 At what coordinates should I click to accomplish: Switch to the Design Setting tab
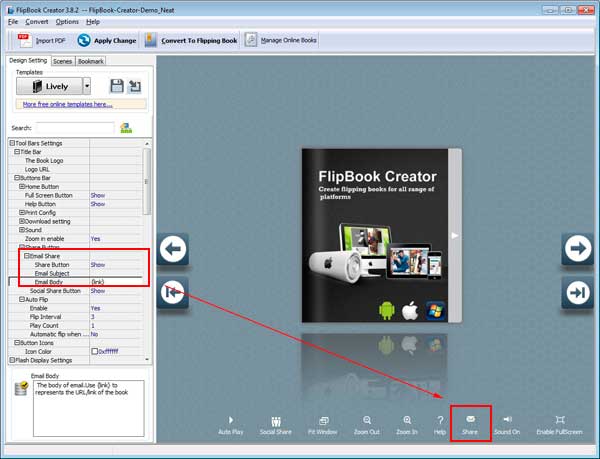pos(28,60)
